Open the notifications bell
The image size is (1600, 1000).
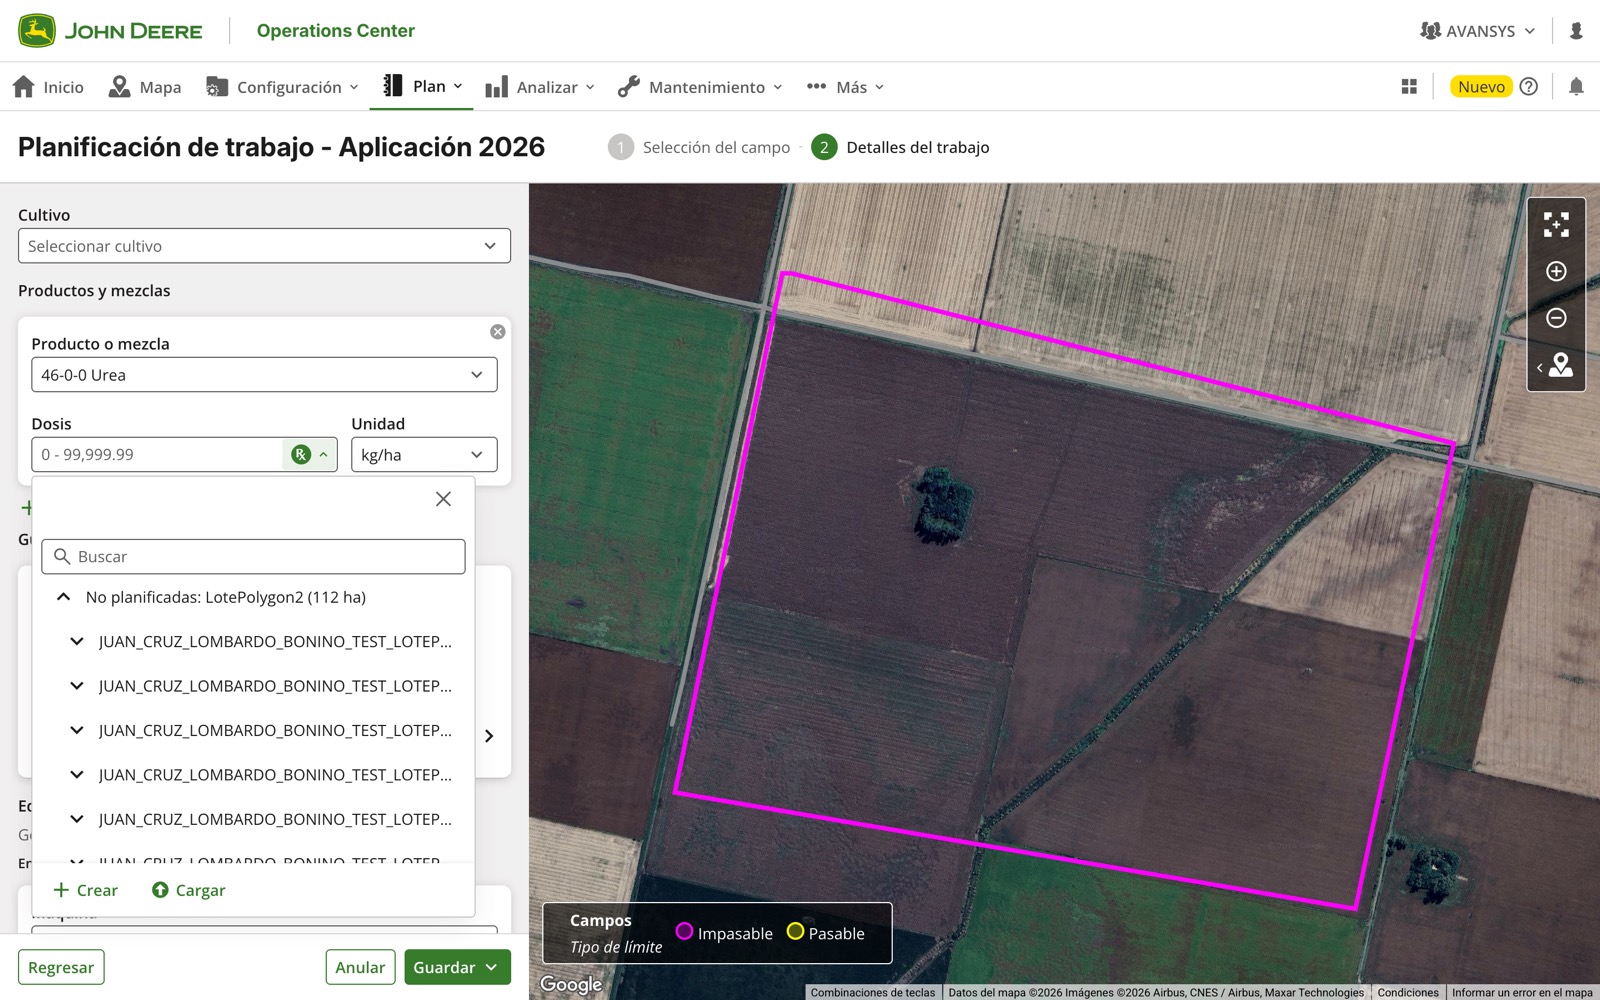pyautogui.click(x=1576, y=87)
